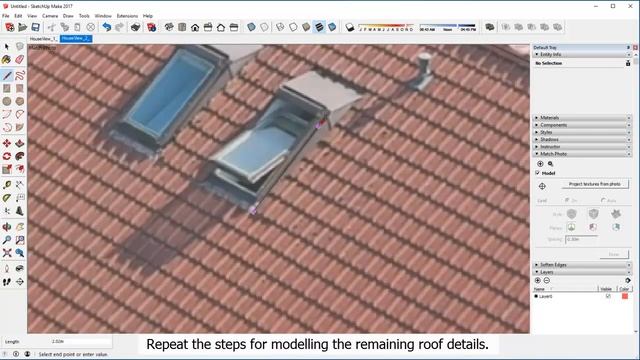Collapse the Entity Info panel
The width and height of the screenshot is (640, 360).
click(582, 54)
